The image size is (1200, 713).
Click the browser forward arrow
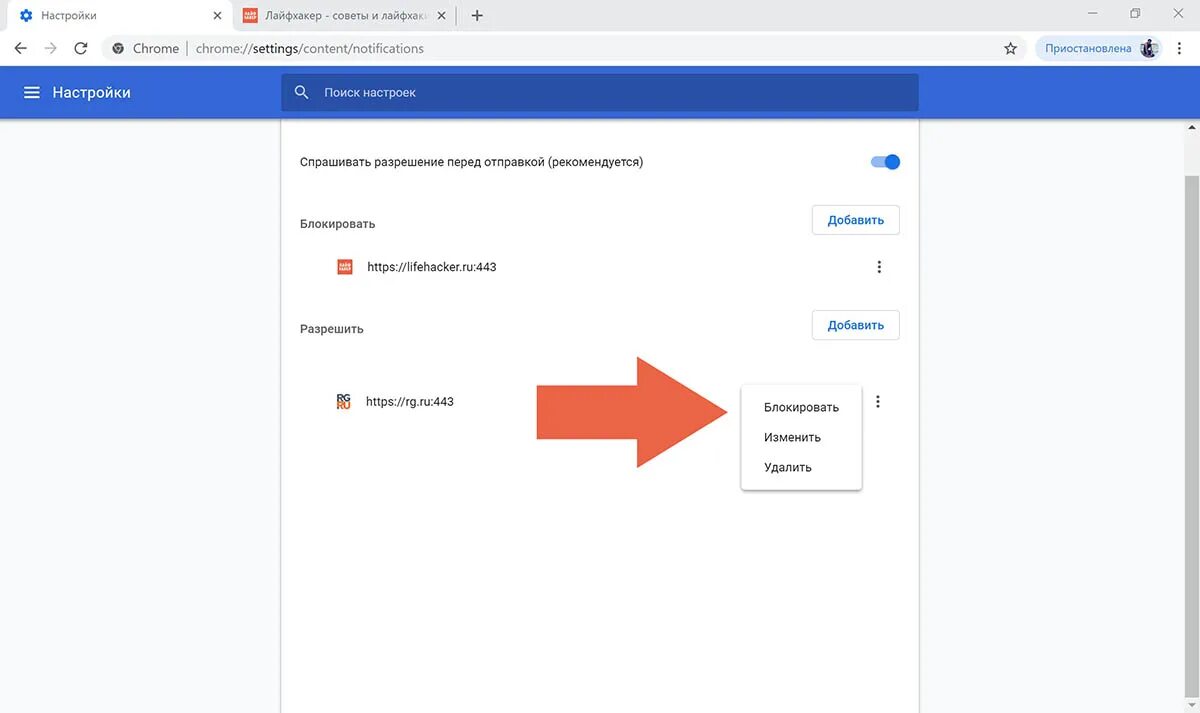tap(51, 48)
